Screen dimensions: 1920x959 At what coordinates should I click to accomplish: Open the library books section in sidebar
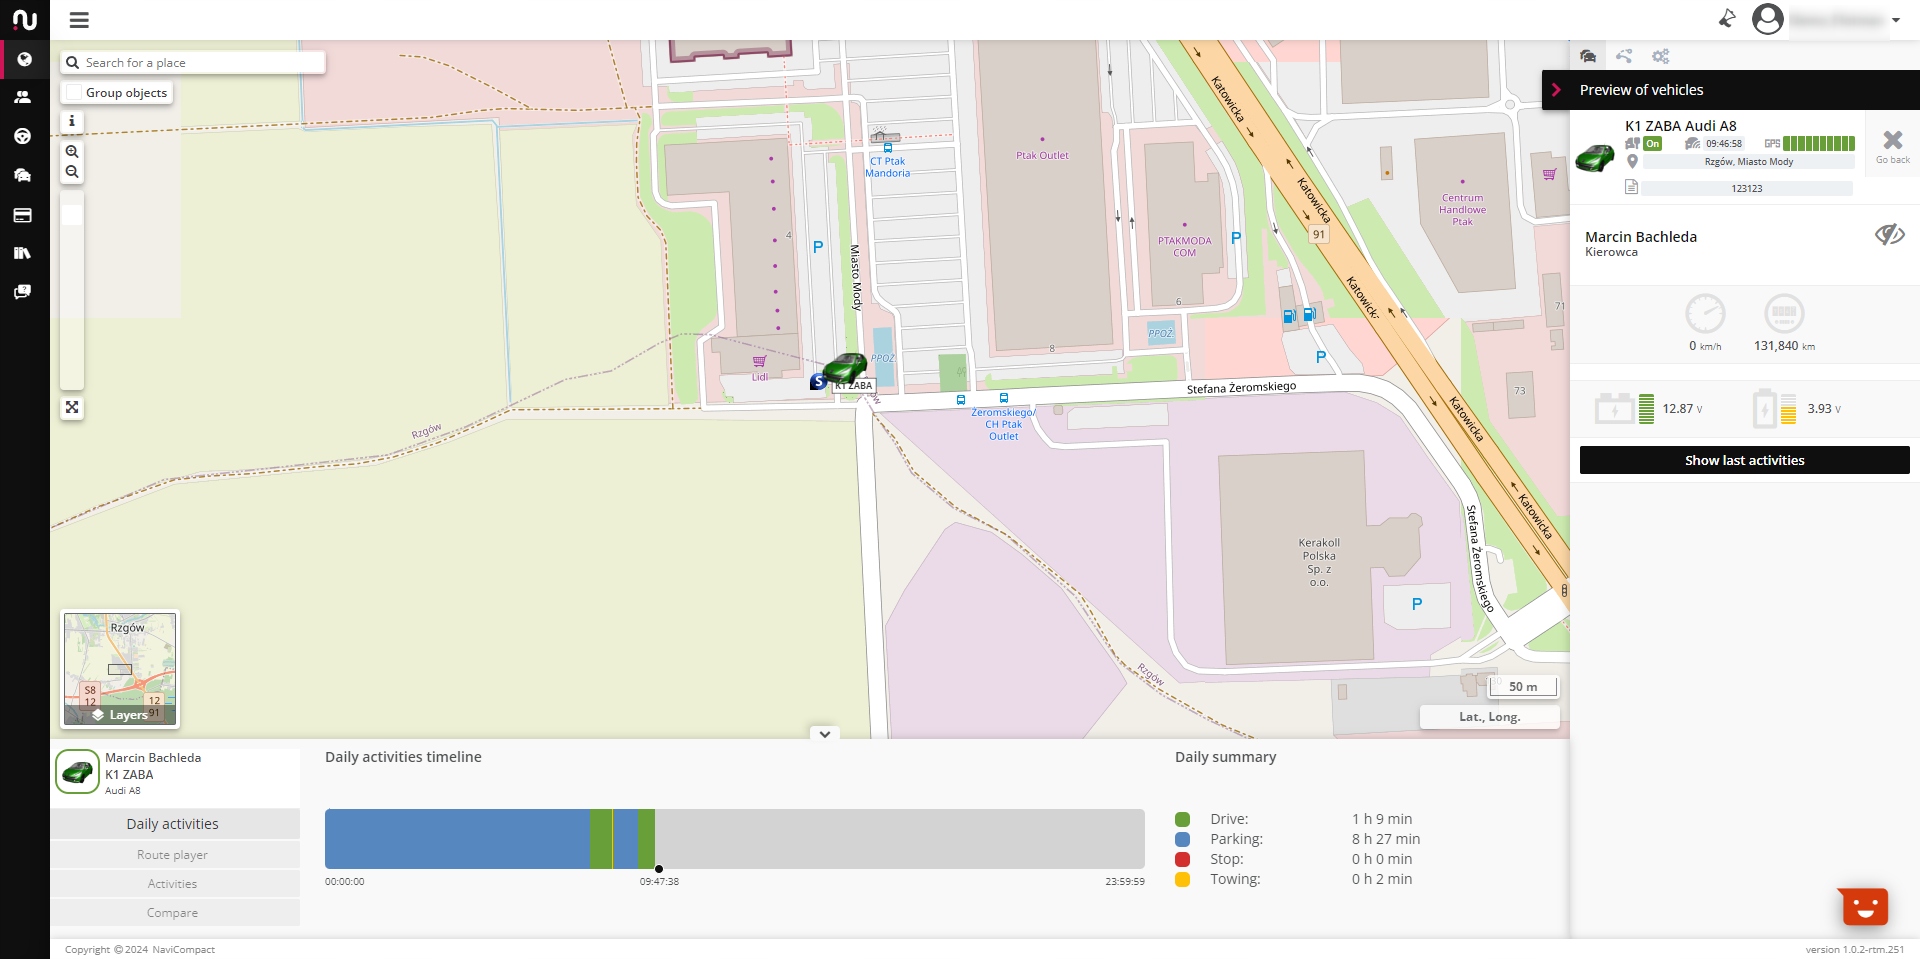[x=23, y=253]
